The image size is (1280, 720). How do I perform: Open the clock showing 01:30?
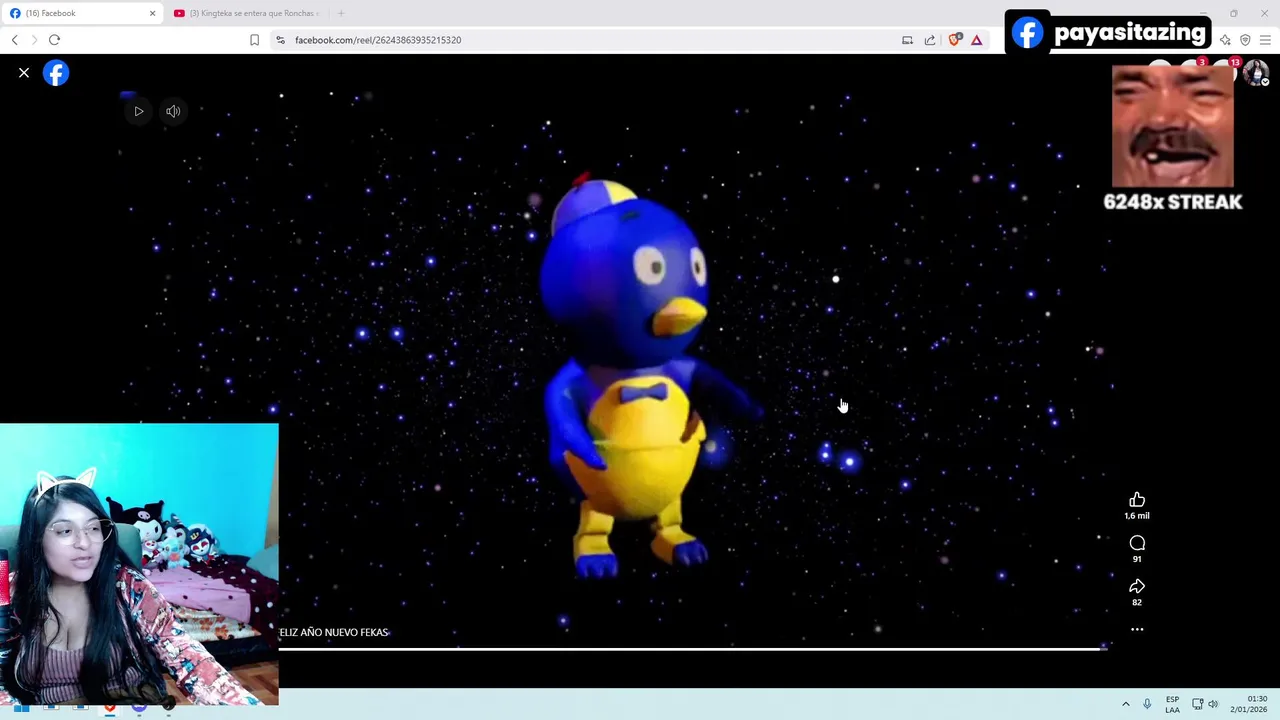tap(1249, 704)
